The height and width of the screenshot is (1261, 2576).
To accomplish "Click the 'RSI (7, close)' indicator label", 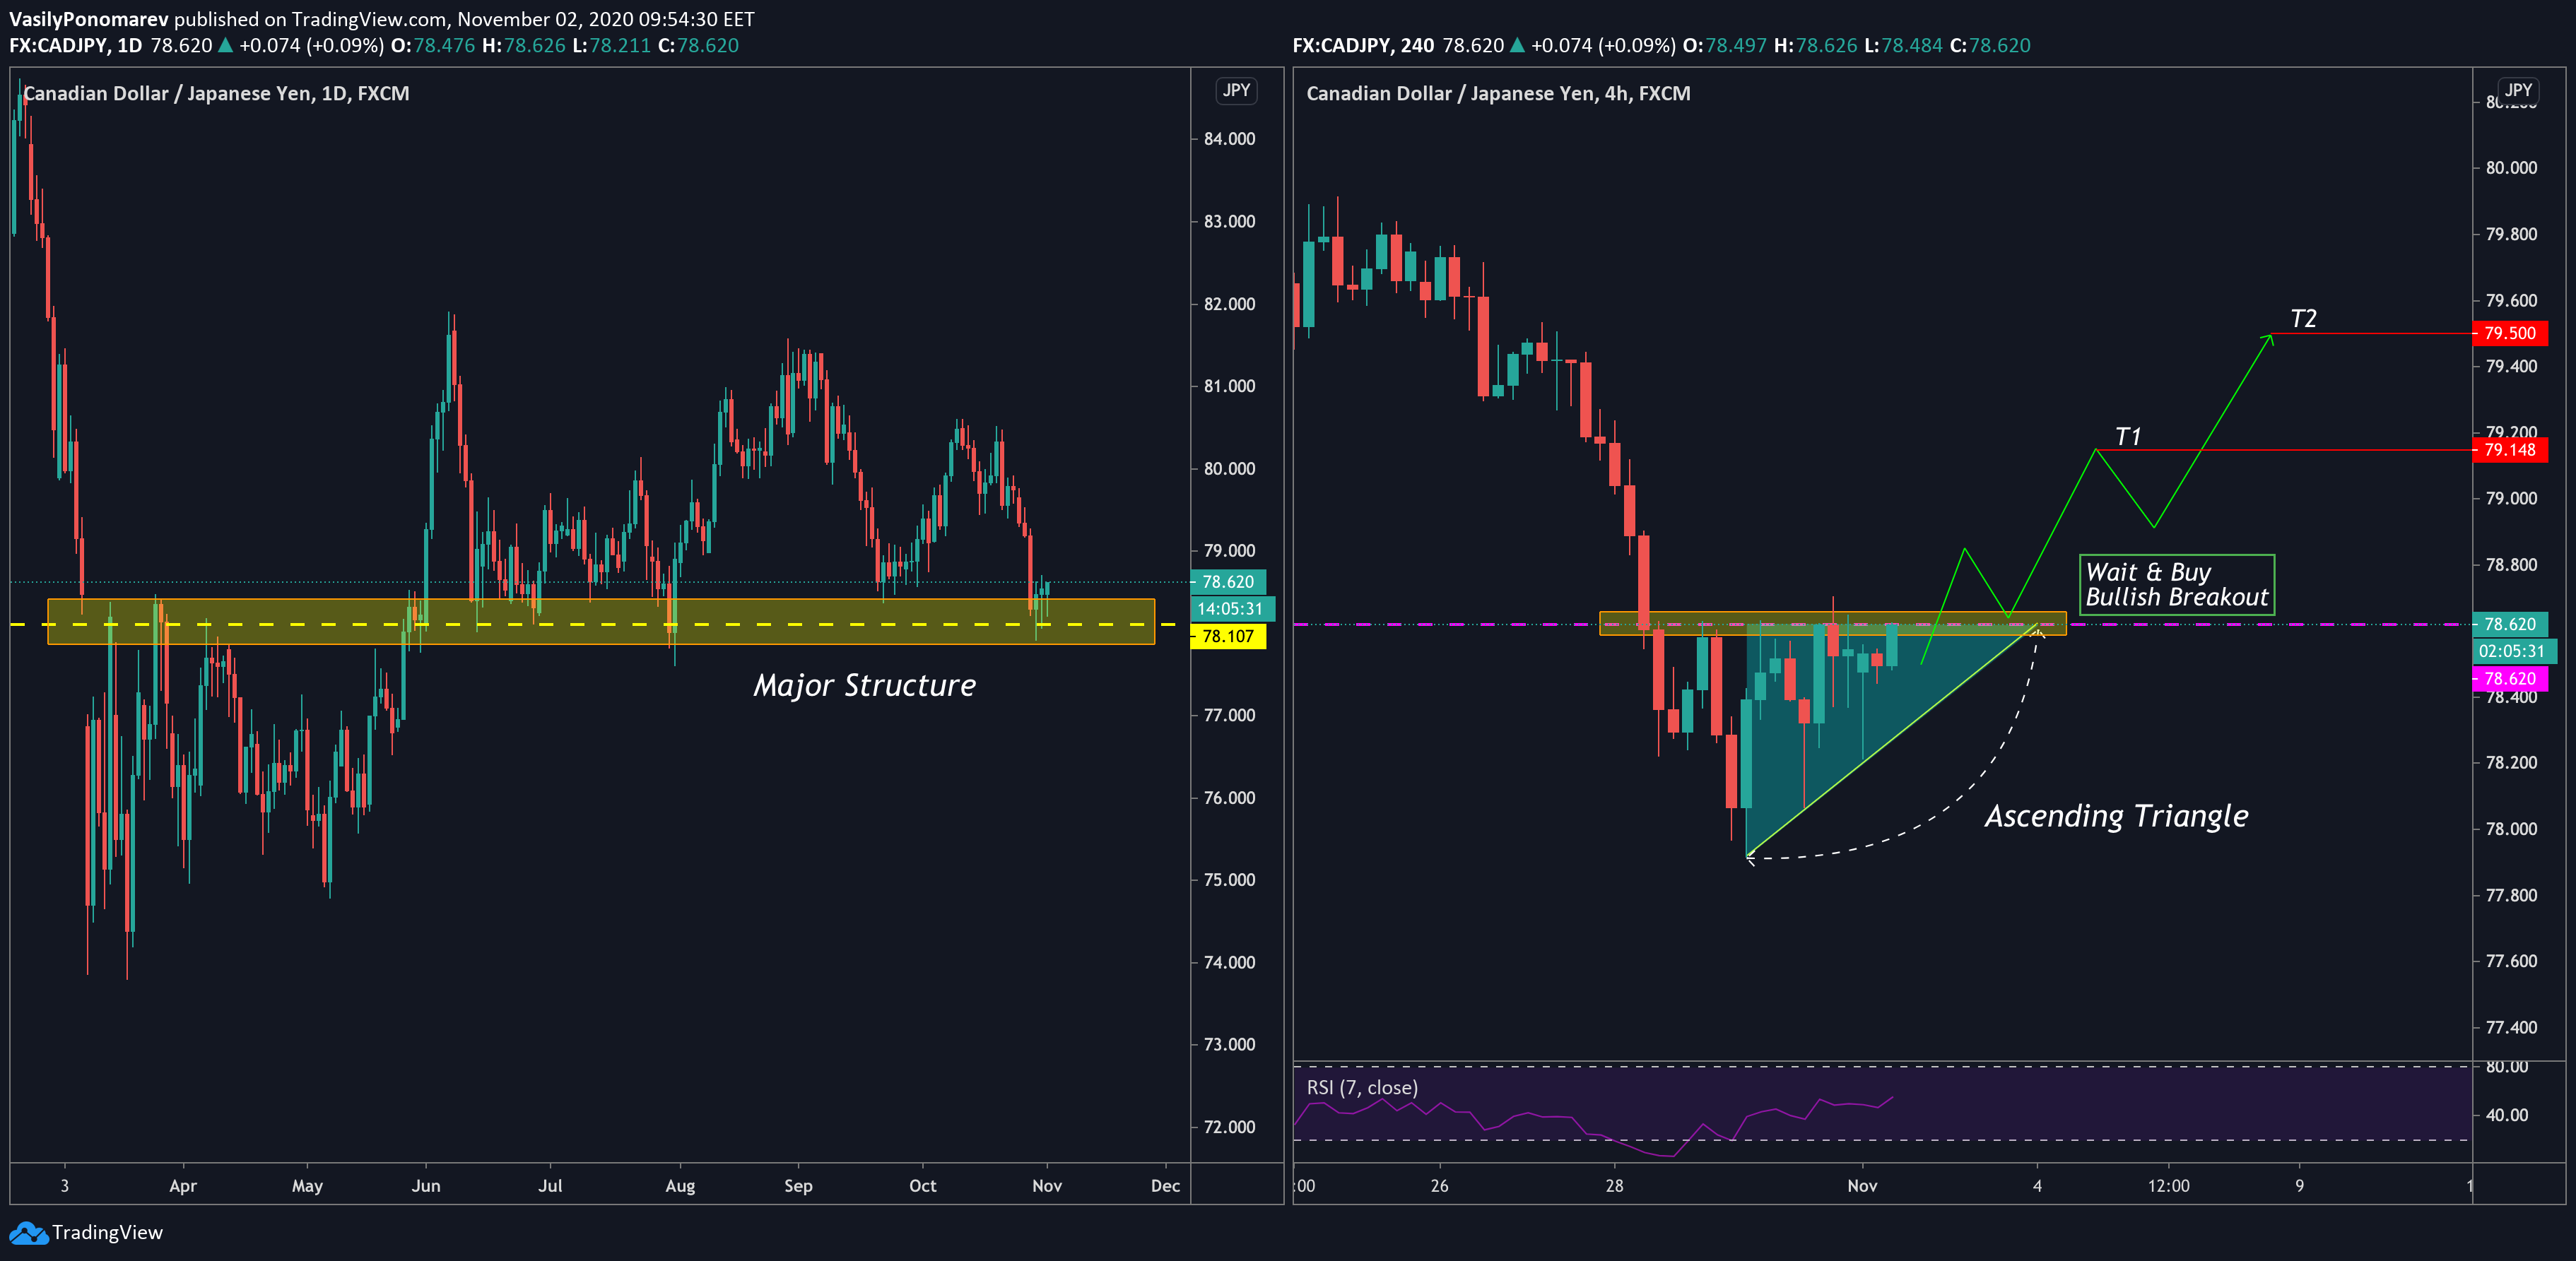I will (x=1362, y=1088).
